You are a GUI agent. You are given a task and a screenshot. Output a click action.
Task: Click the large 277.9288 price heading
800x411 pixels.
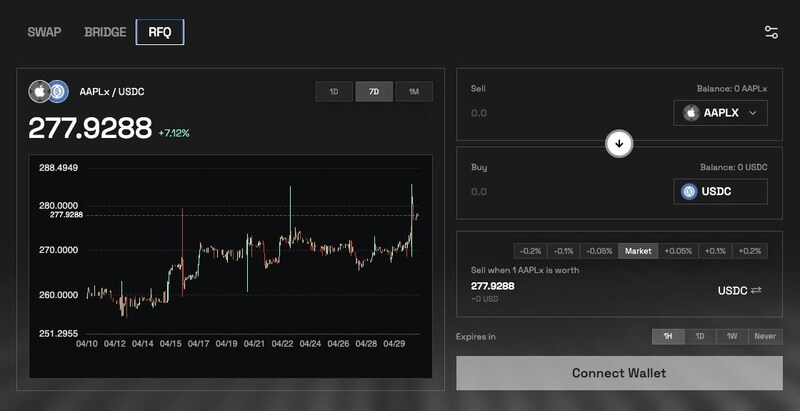[90, 128]
